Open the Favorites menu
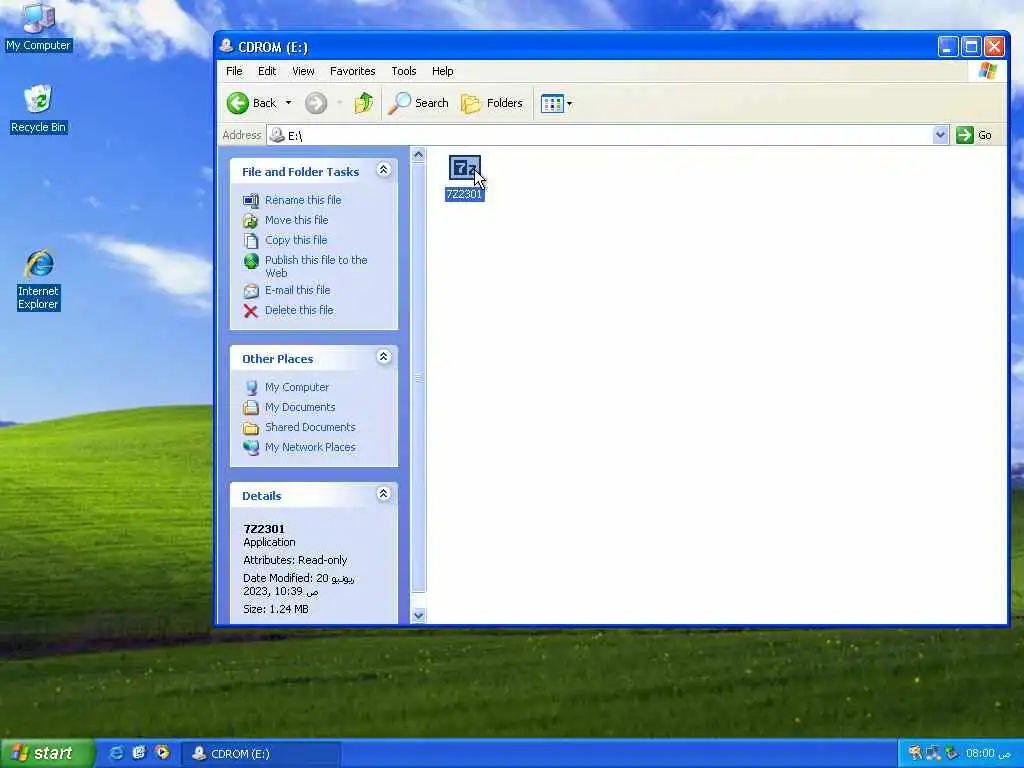This screenshot has width=1024, height=768. (353, 71)
